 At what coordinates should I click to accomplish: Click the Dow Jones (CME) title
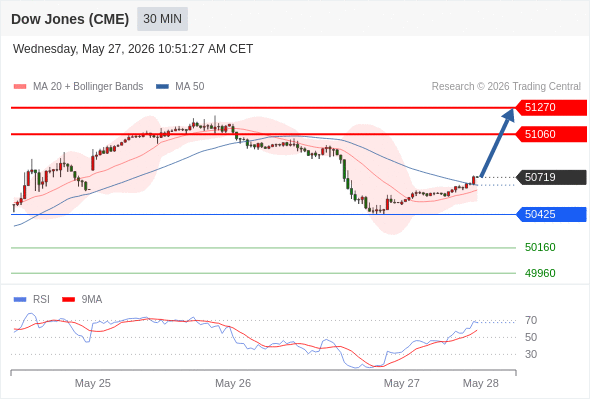point(70,19)
